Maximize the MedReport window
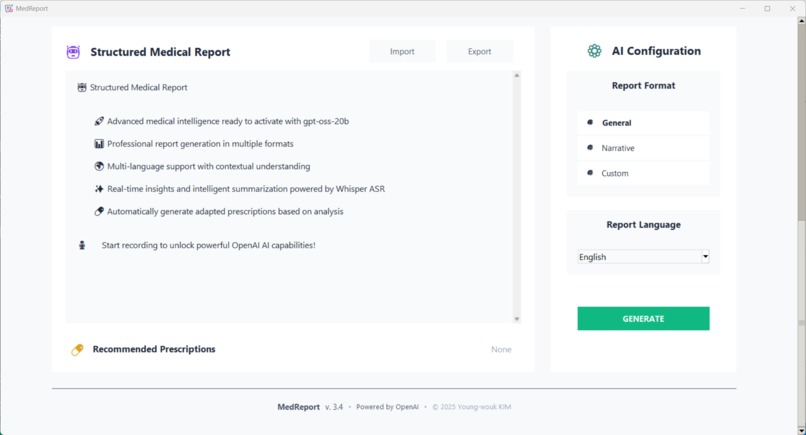Screen dimensions: 806x435 [767, 8]
